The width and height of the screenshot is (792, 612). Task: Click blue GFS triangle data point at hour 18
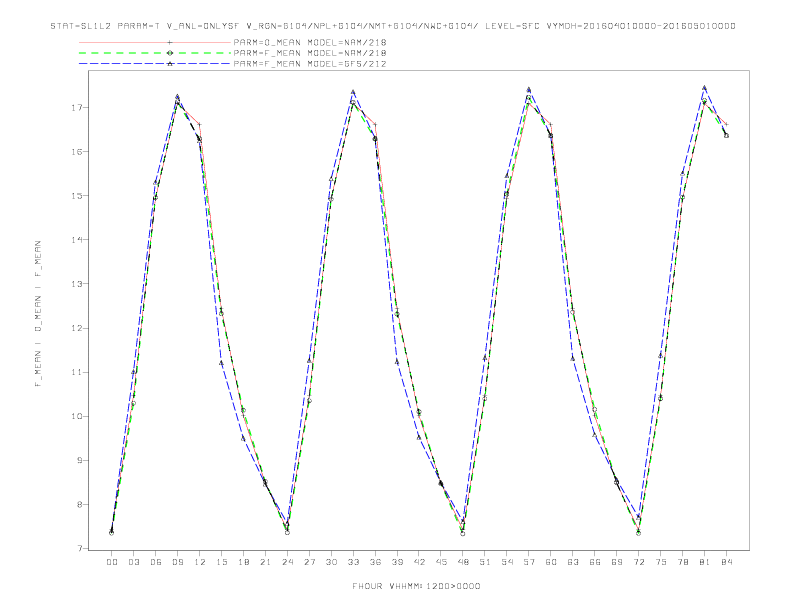[x=243, y=438]
